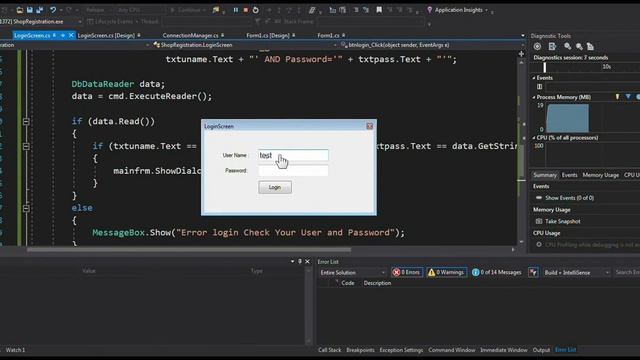Viewport: 640px width, 360px height.
Task: Select Watch 1 tab
Action: point(15,350)
